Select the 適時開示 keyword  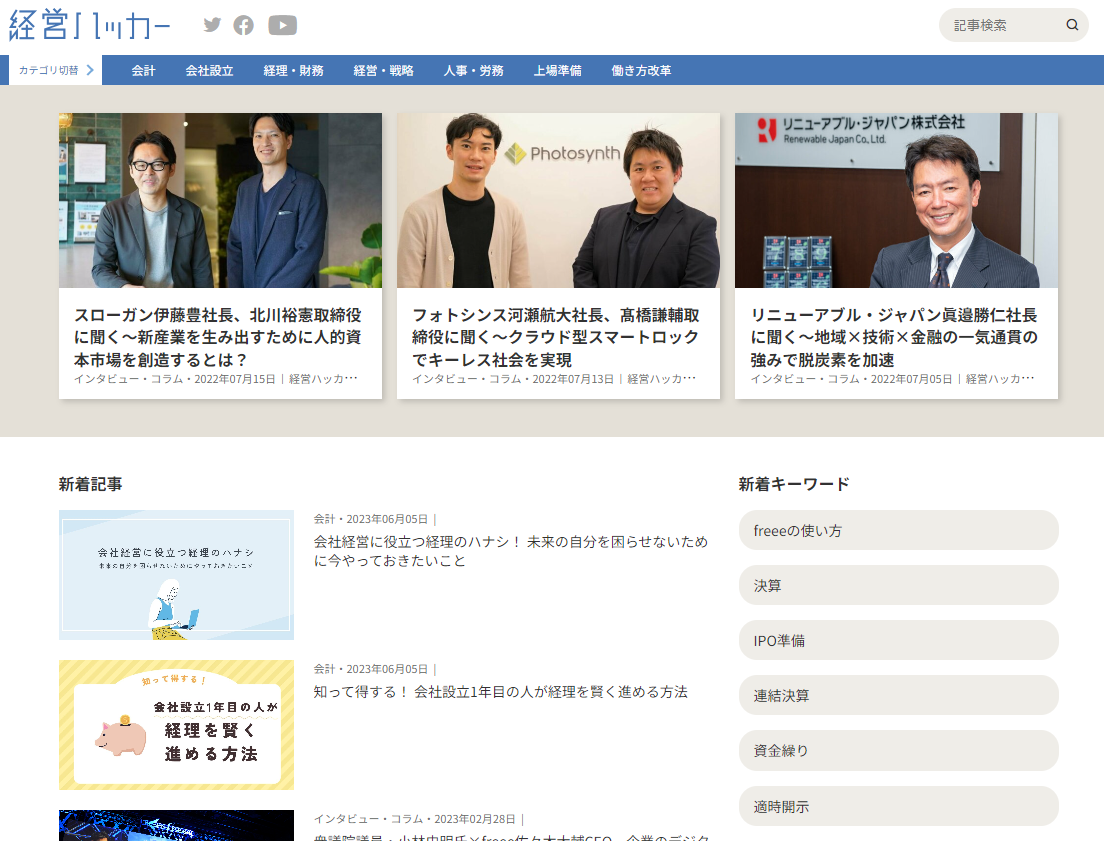pyautogui.click(x=898, y=806)
